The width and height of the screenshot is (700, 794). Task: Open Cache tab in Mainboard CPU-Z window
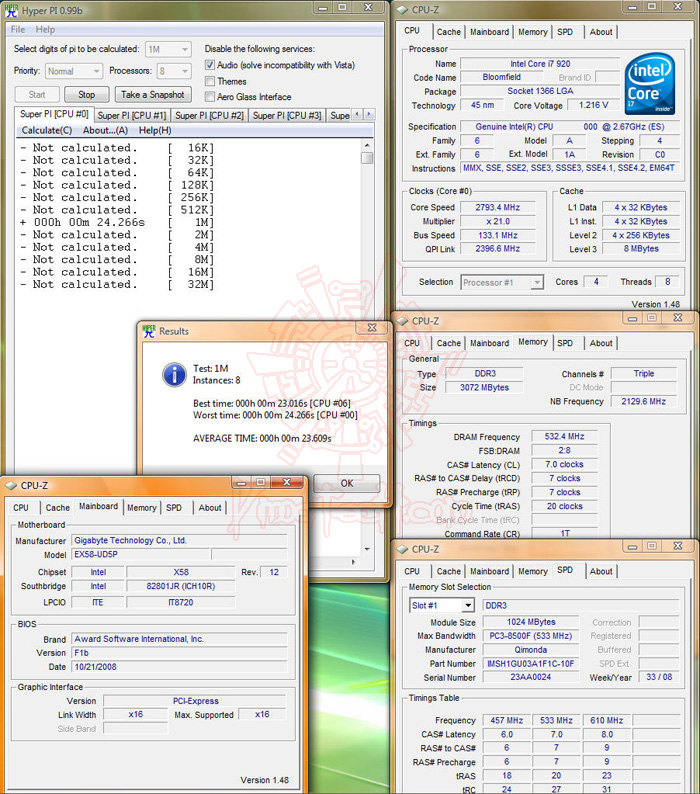point(58,508)
